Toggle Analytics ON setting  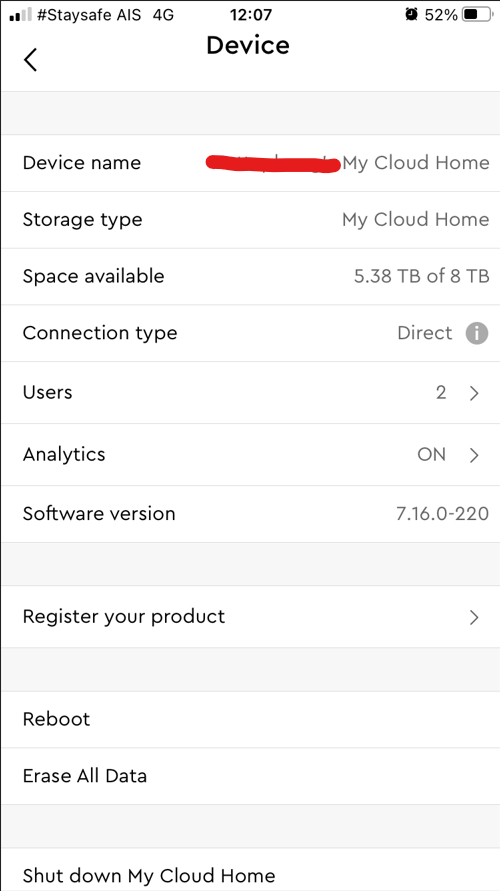click(x=431, y=455)
